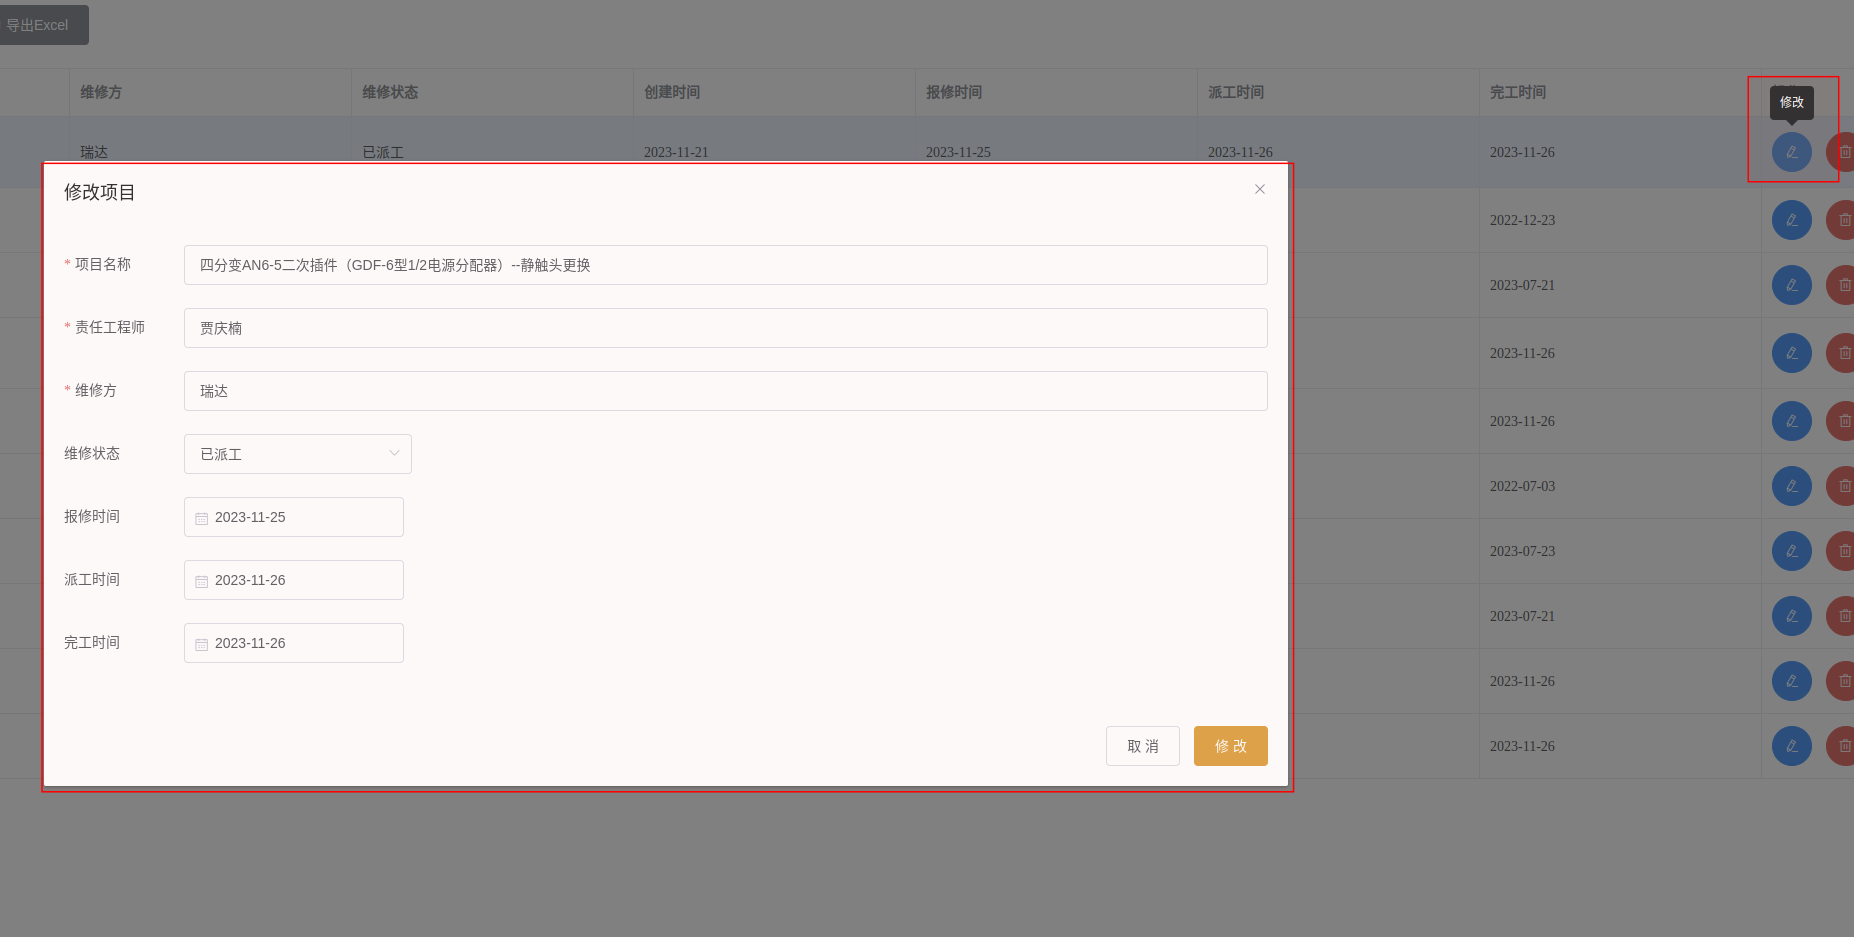The image size is (1854, 937).
Task: Click the edit icon for the 2022-12-23 row
Action: (x=1791, y=220)
